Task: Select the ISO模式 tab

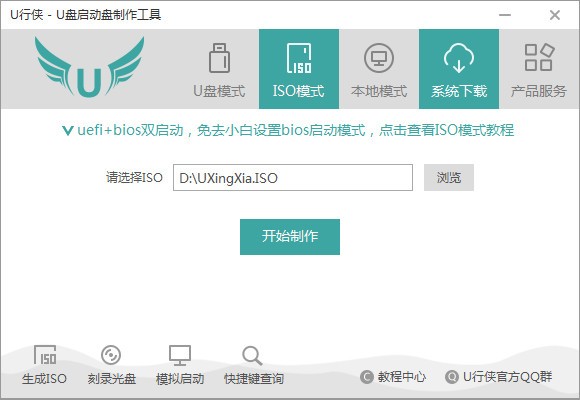Action: (299, 69)
